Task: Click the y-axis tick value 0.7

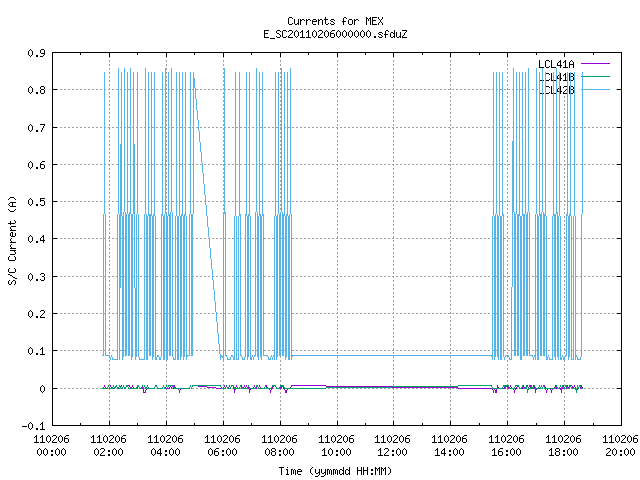Action: point(36,128)
